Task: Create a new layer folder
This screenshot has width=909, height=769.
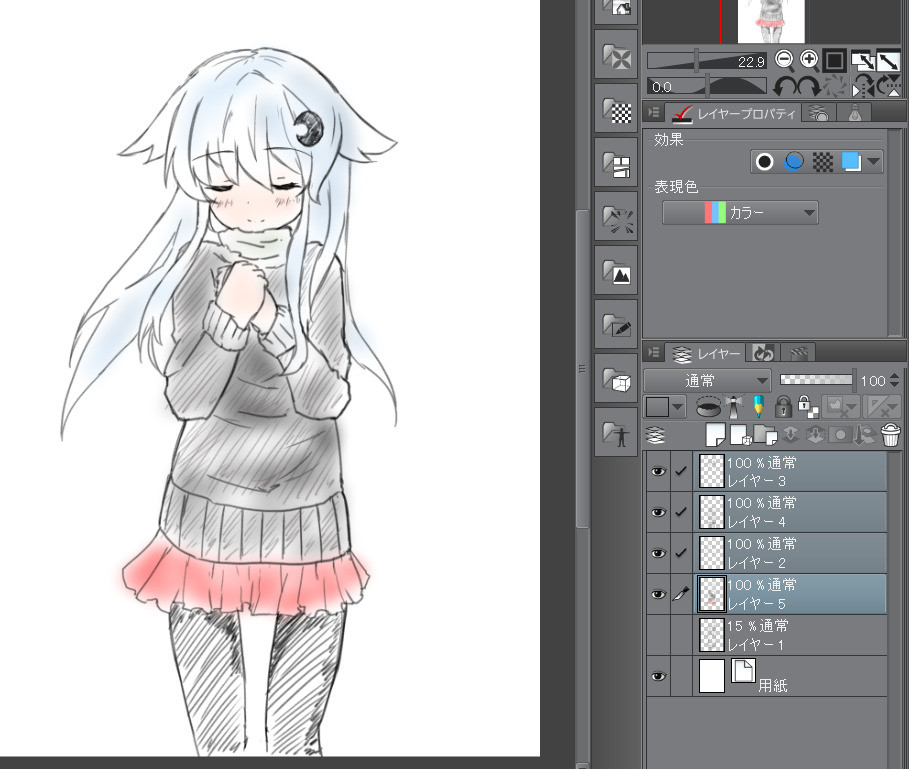Action: tap(766, 435)
